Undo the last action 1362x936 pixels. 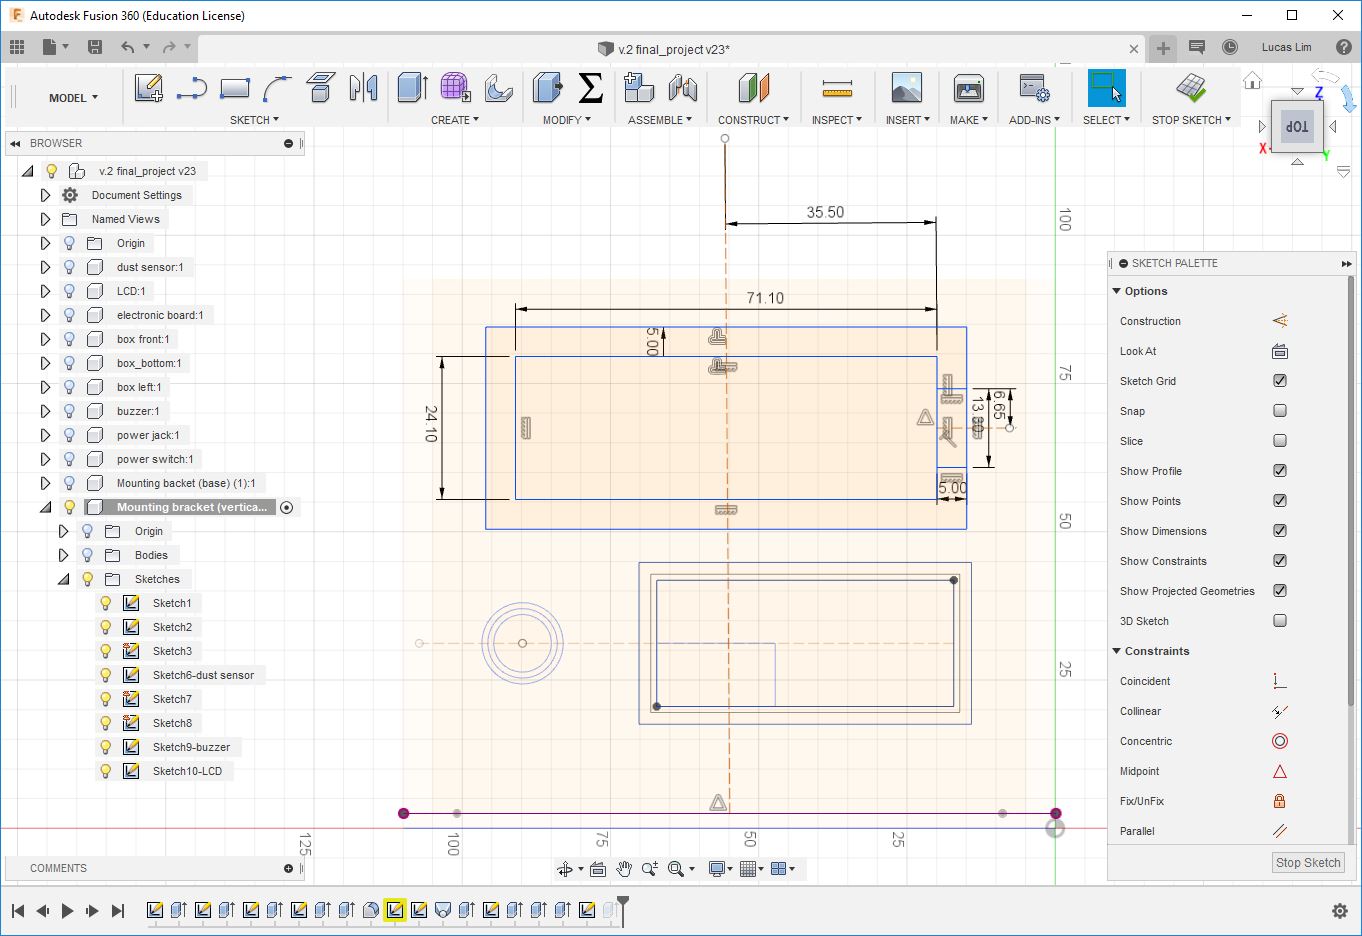coord(127,47)
